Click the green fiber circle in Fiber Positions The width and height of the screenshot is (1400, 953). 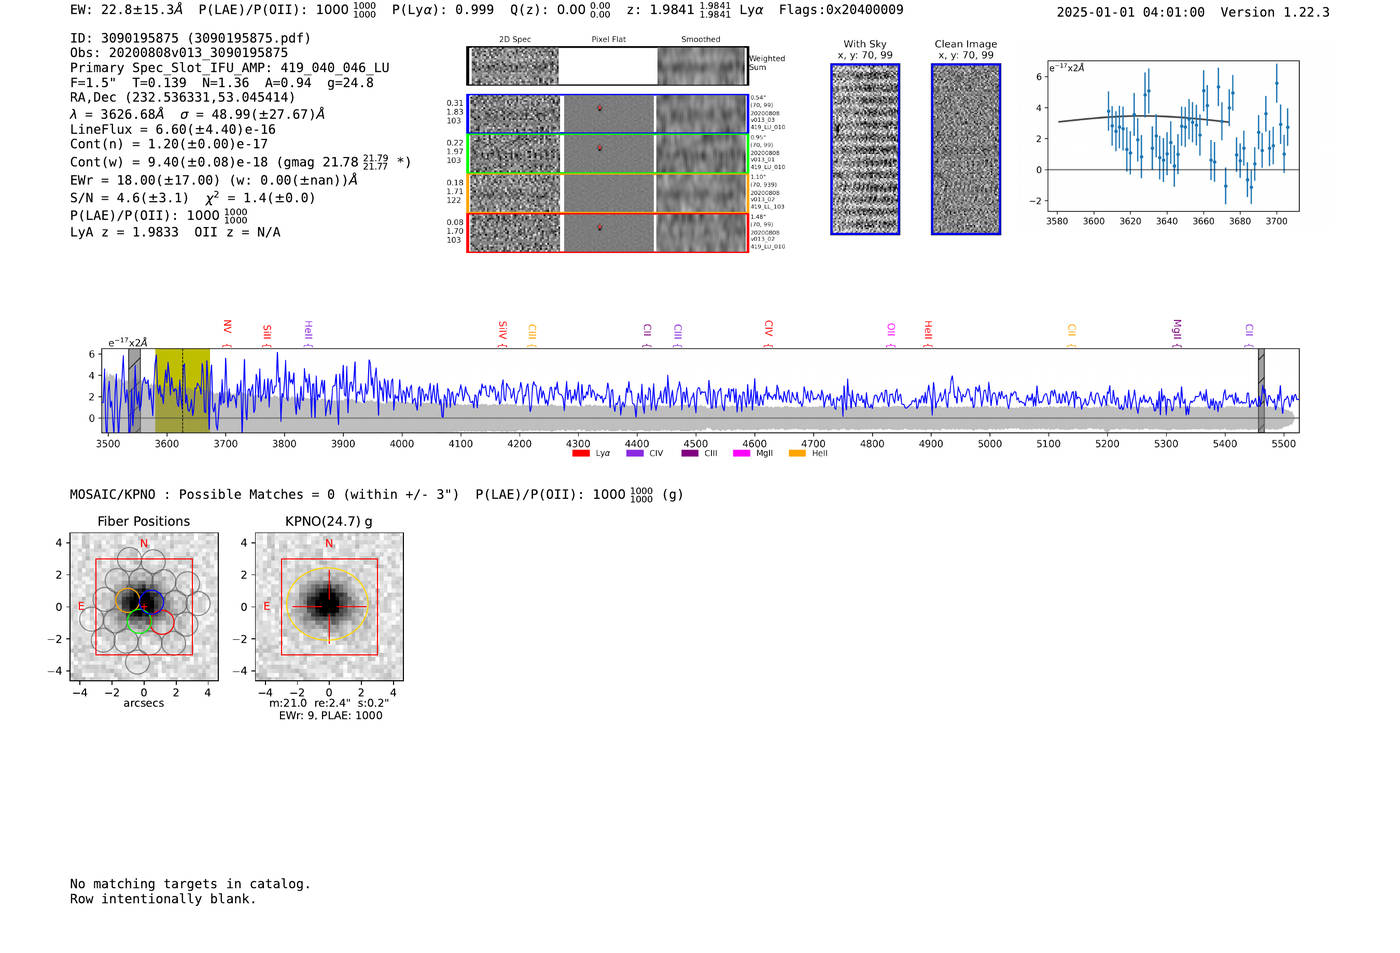click(x=139, y=622)
